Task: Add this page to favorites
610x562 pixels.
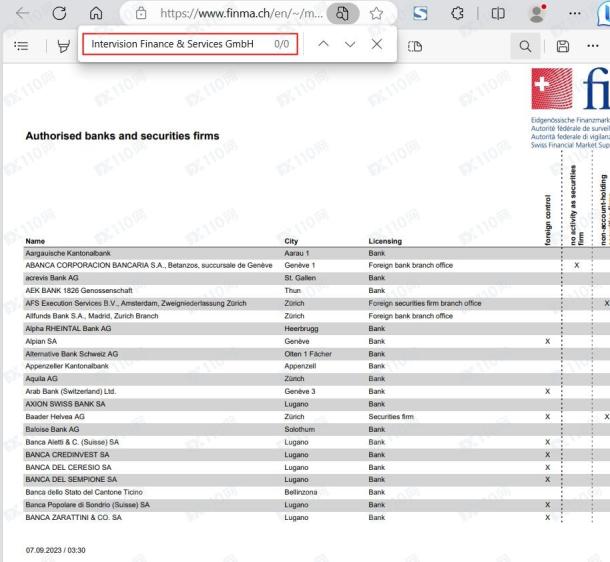Action: coord(376,14)
